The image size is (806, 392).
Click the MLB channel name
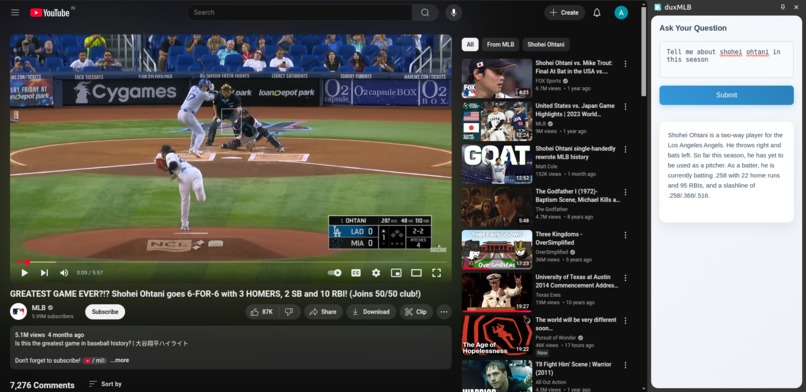pos(39,308)
